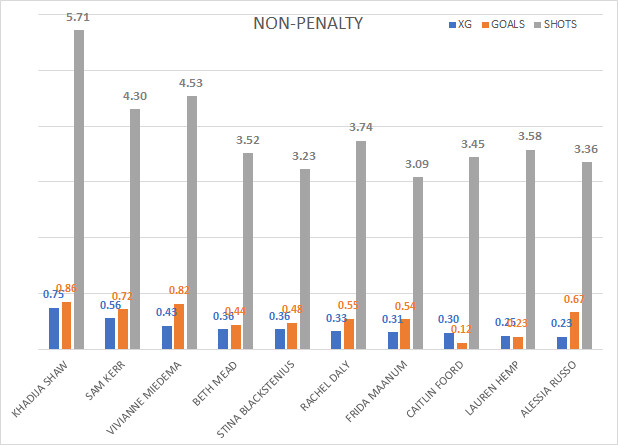
Task: Click the orange GOALS legend swatch
Action: click(485, 25)
